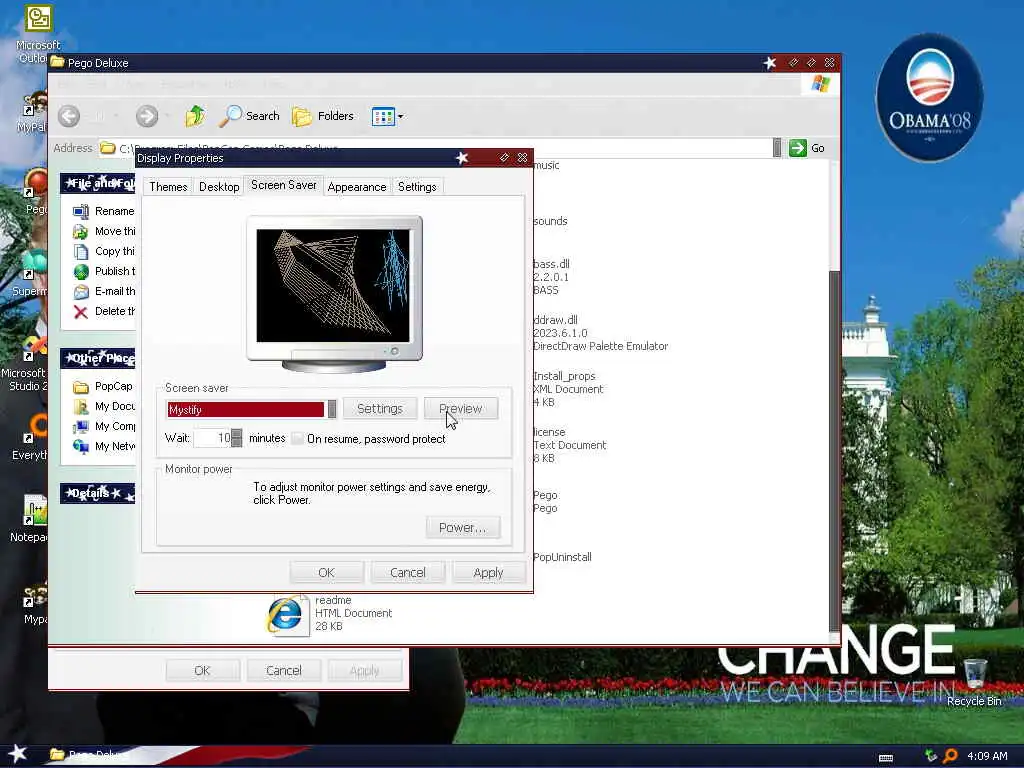Switch to the Appearance tab
The image size is (1024, 768).
tap(357, 187)
